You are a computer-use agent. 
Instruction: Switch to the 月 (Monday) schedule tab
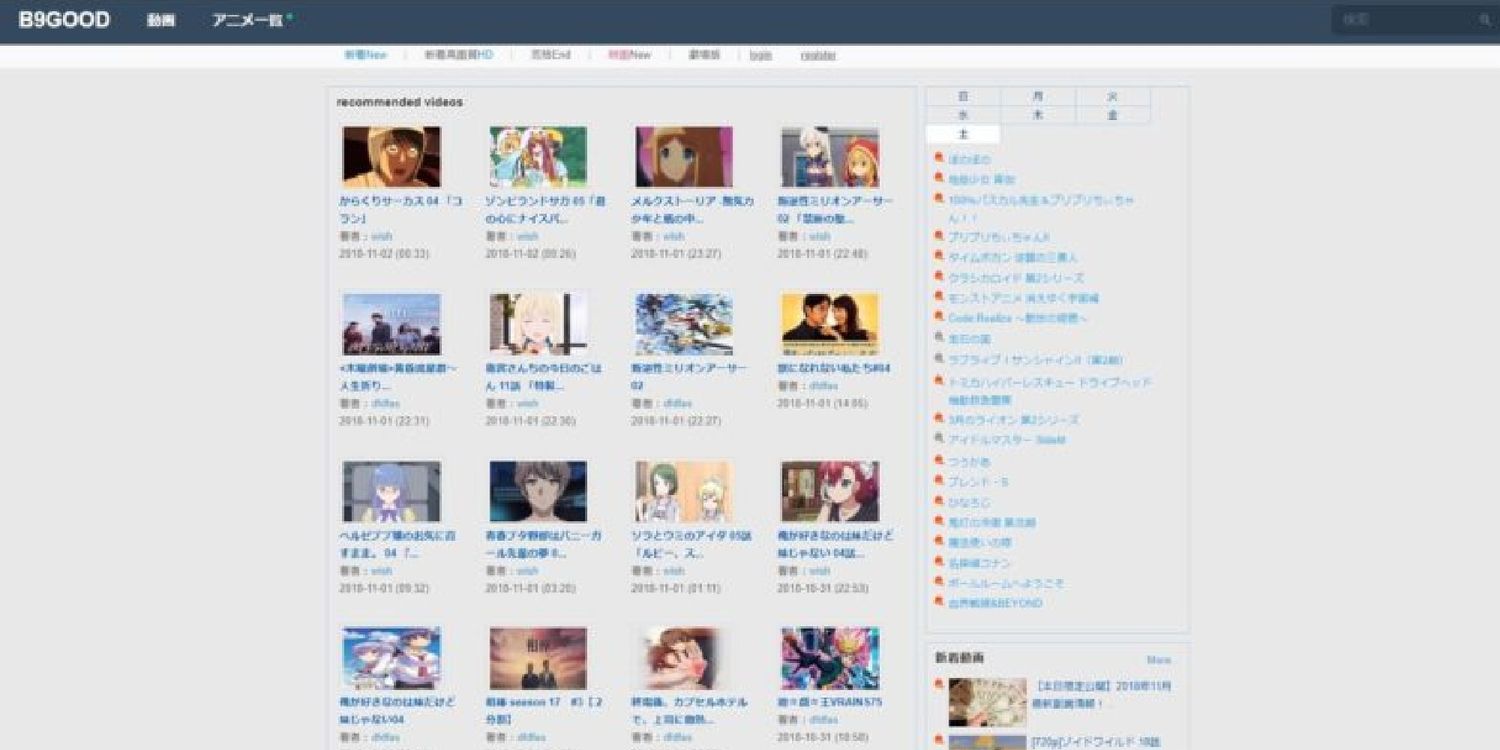pyautogui.click(x=1038, y=97)
